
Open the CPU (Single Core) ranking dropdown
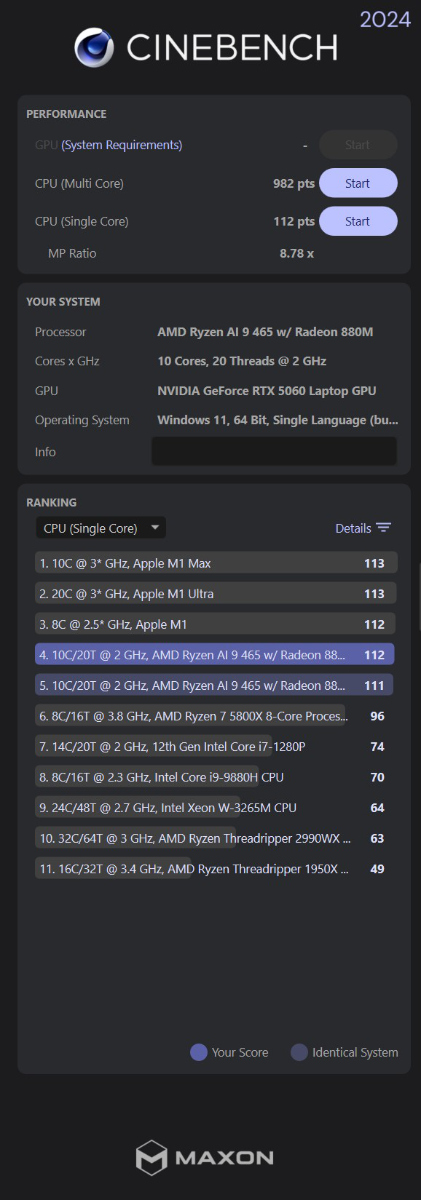pyautogui.click(x=101, y=528)
